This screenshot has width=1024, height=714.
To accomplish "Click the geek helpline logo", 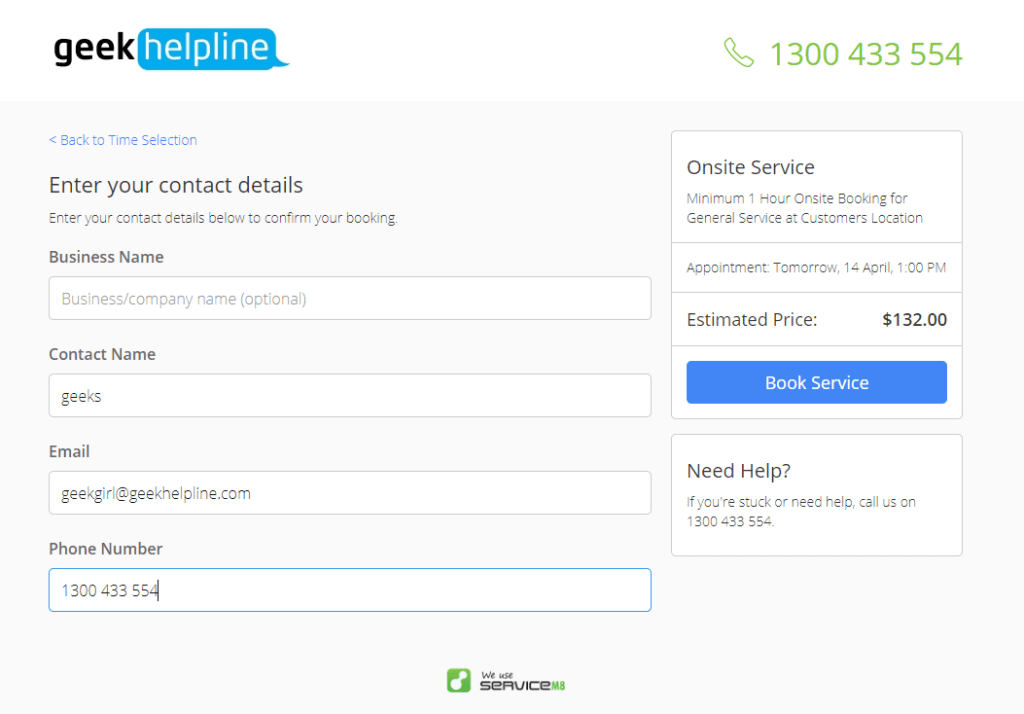I will (x=171, y=48).
